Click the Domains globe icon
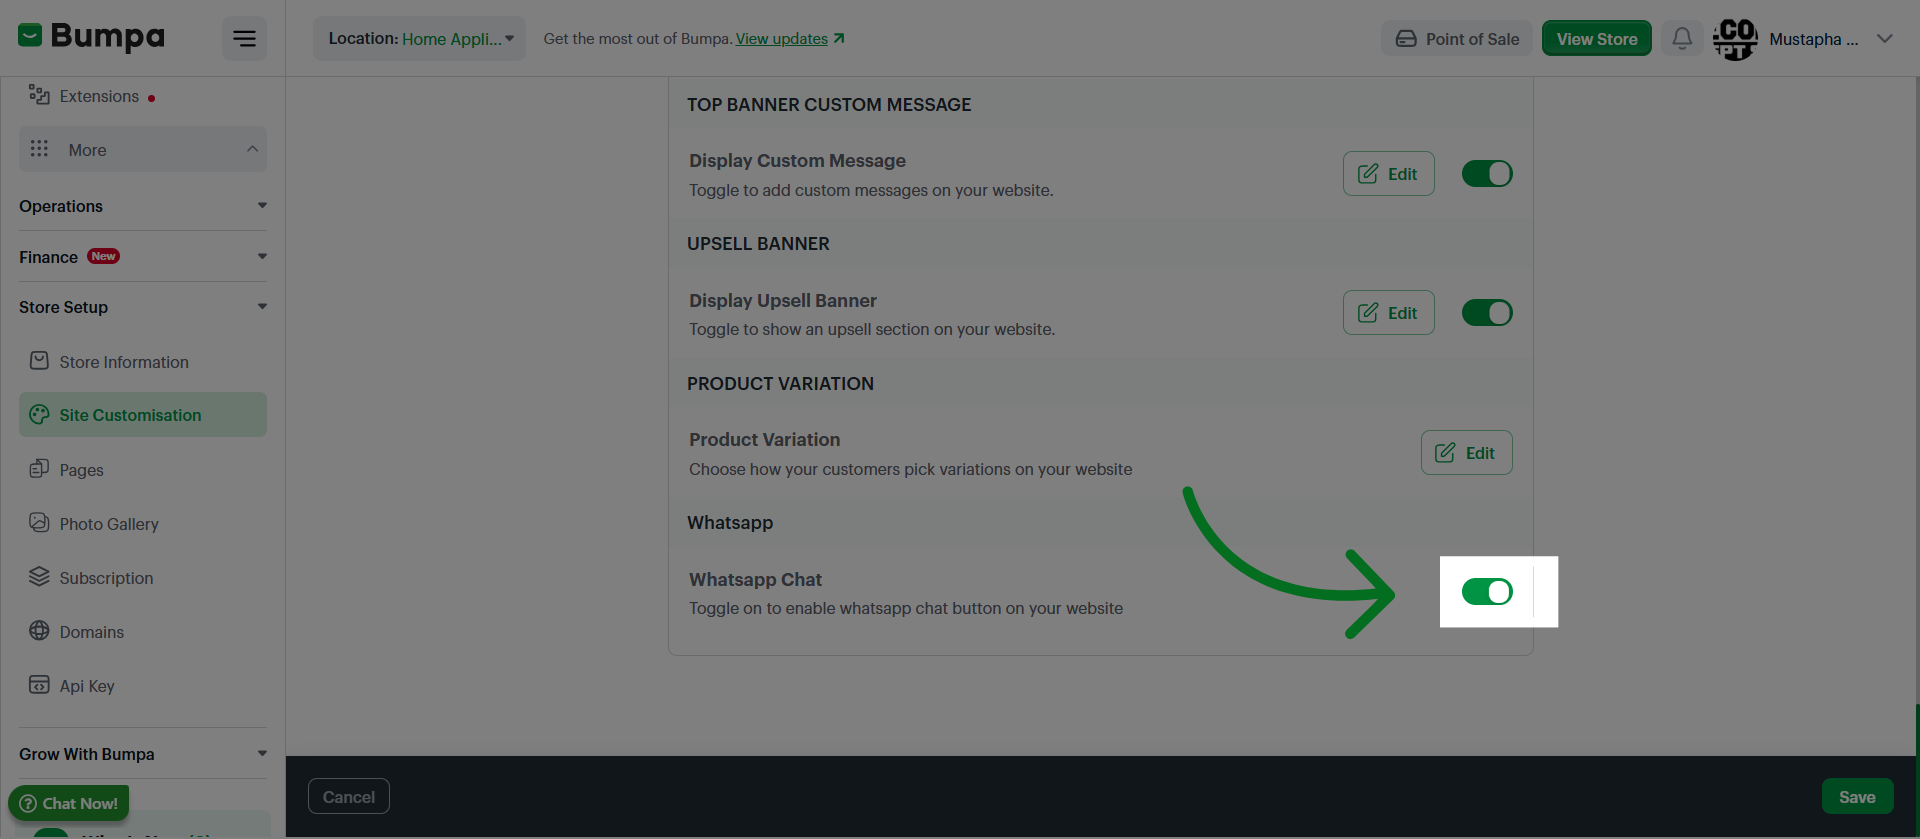 39,631
